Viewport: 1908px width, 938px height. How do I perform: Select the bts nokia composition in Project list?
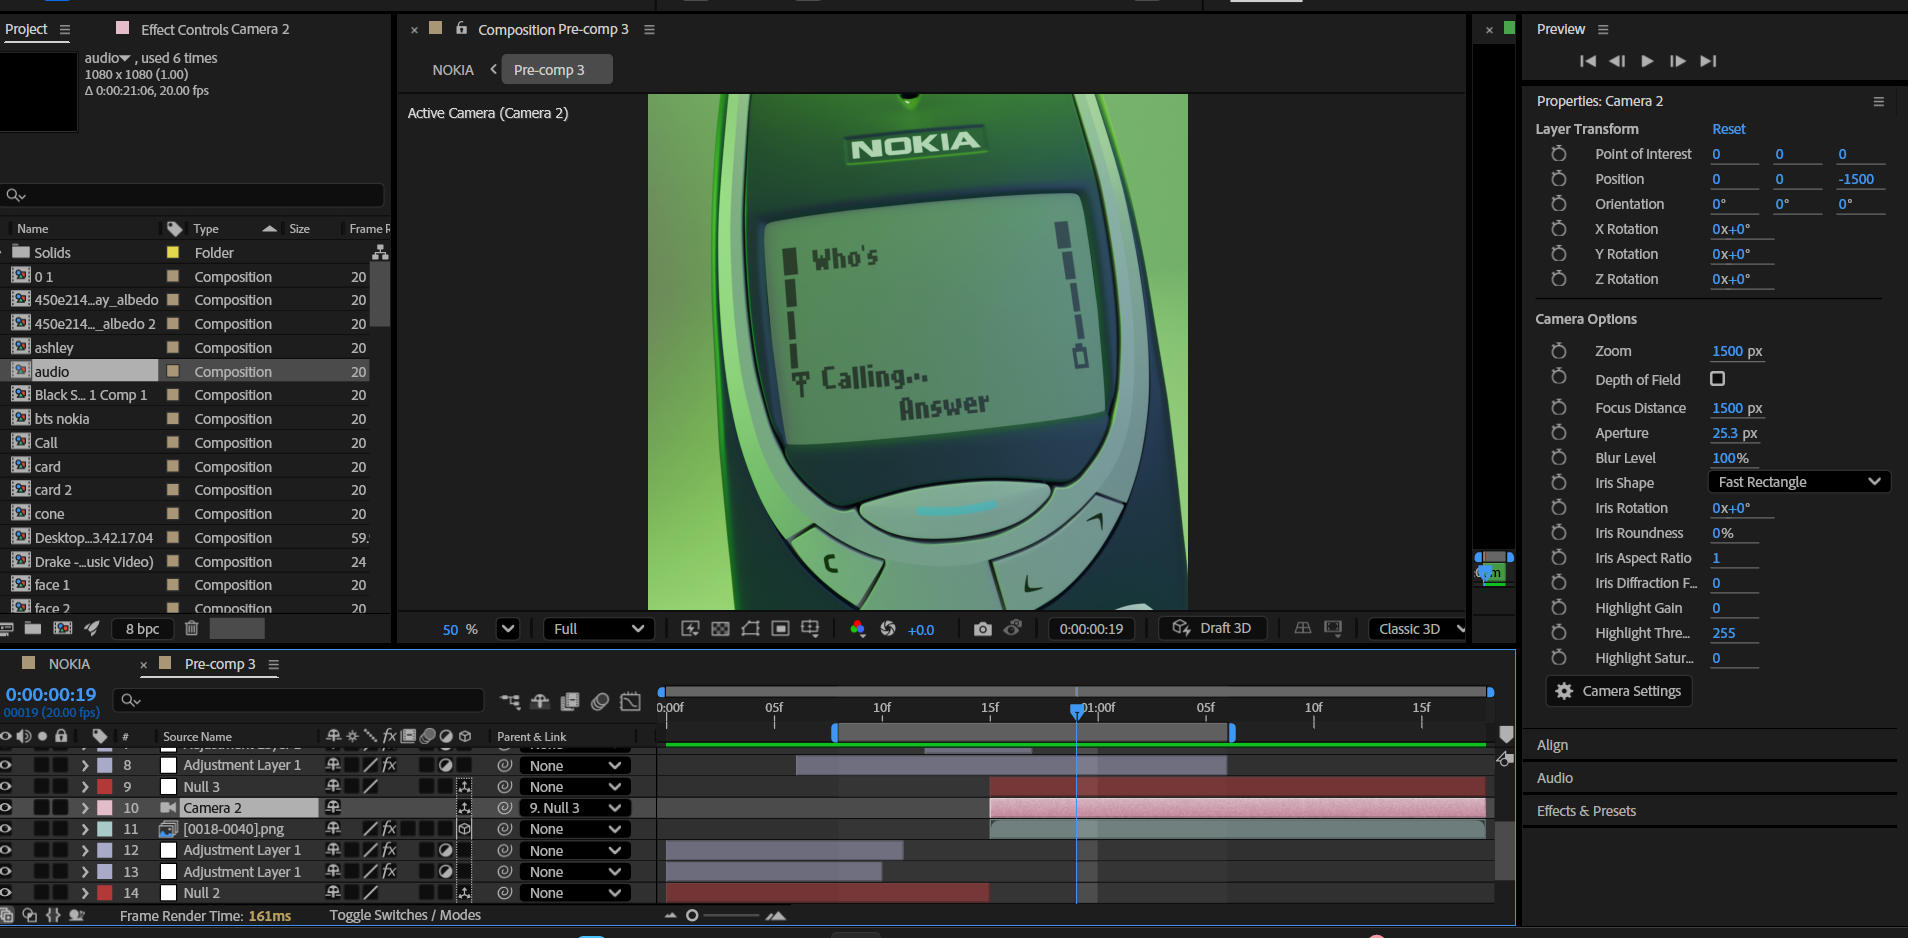click(62, 419)
